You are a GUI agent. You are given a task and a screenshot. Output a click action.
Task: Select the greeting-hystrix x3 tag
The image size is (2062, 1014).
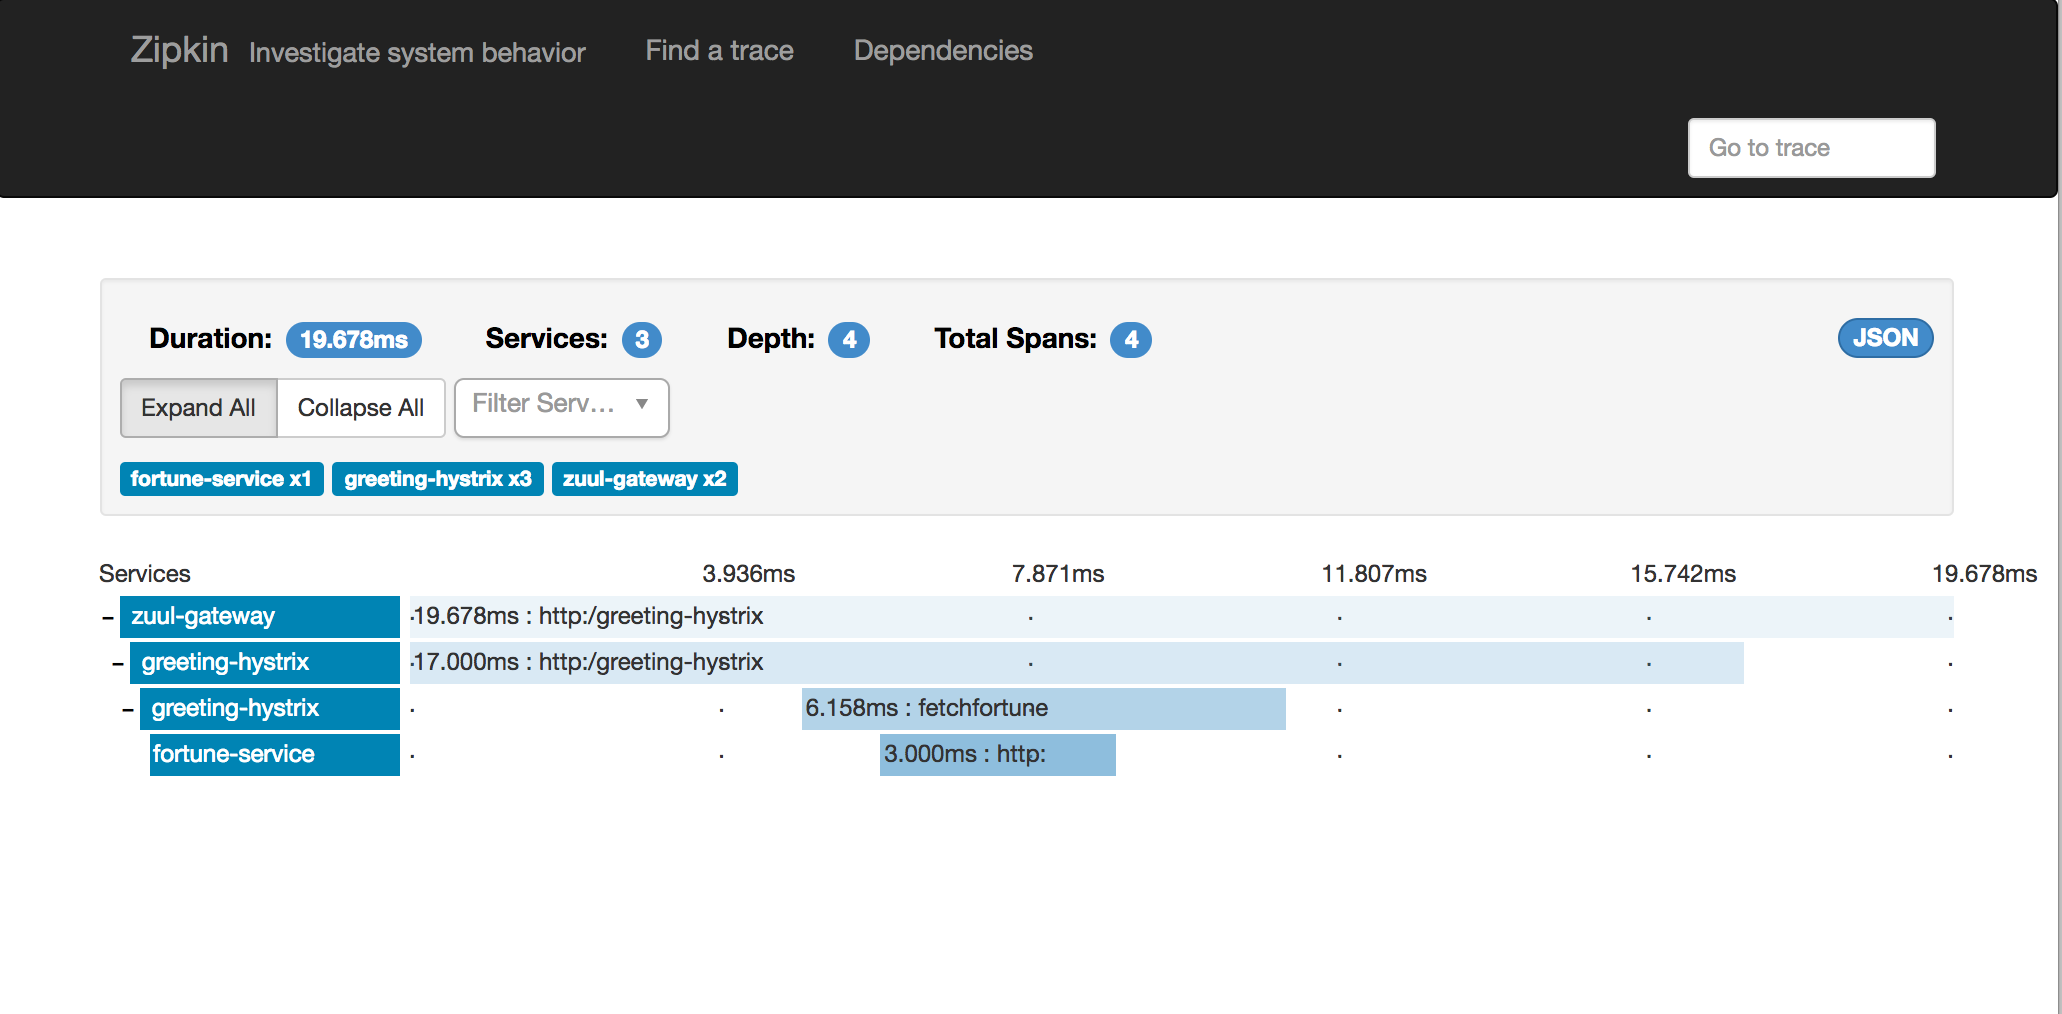tap(438, 479)
